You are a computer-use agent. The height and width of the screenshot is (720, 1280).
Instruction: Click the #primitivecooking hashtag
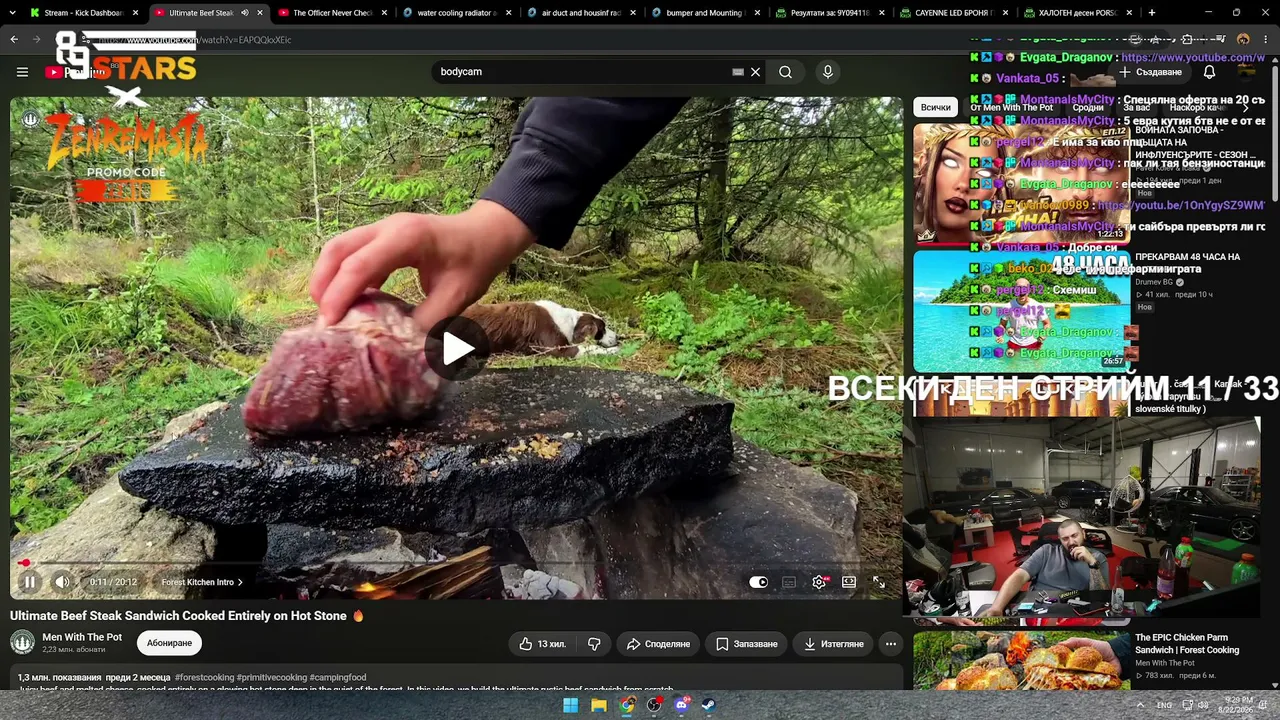tap(272, 677)
